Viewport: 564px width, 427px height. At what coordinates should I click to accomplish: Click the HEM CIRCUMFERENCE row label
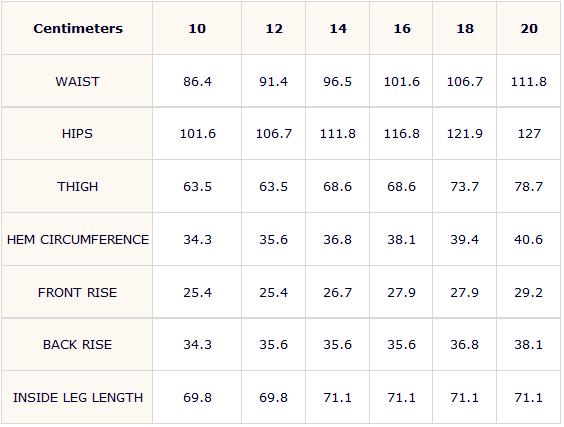[78, 239]
